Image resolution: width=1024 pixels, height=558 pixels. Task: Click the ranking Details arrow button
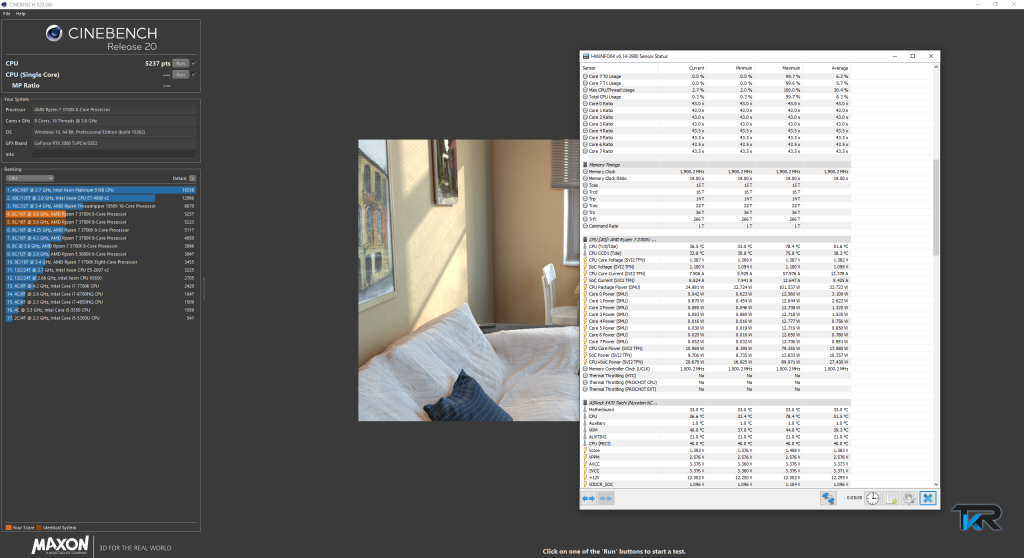[193, 178]
